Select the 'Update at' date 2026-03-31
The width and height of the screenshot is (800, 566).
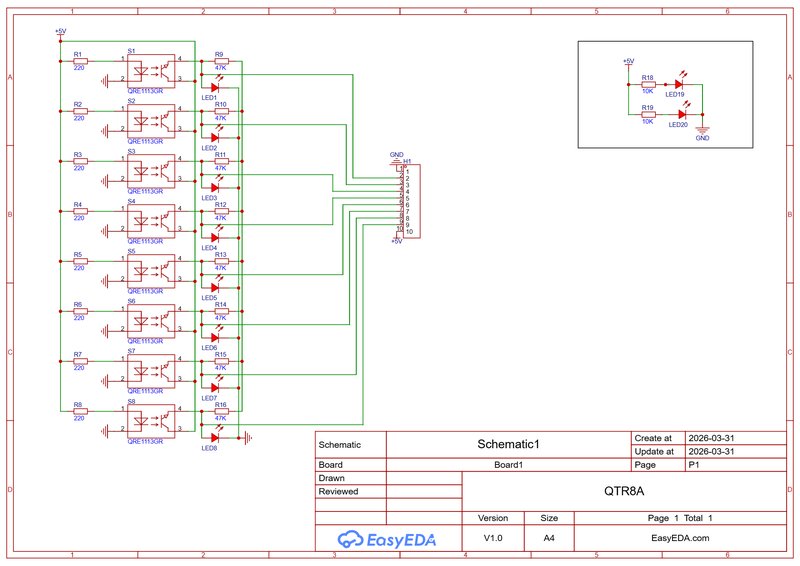coord(711,451)
